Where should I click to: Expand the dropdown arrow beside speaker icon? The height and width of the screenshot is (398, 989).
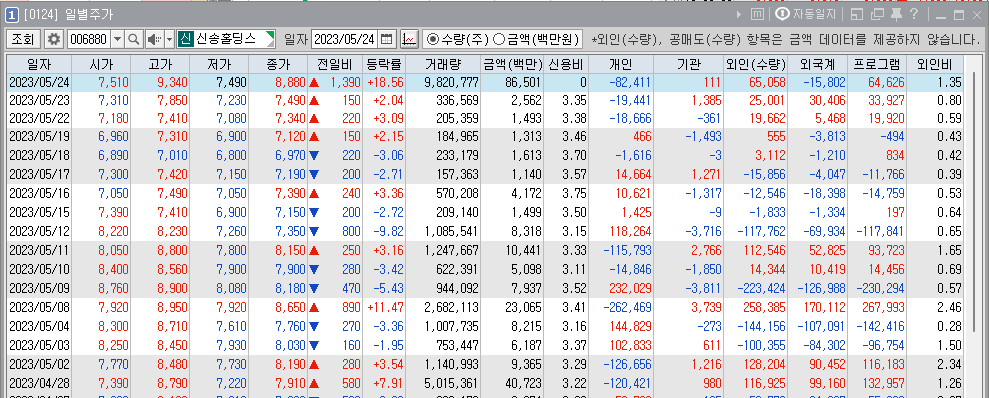coord(169,39)
